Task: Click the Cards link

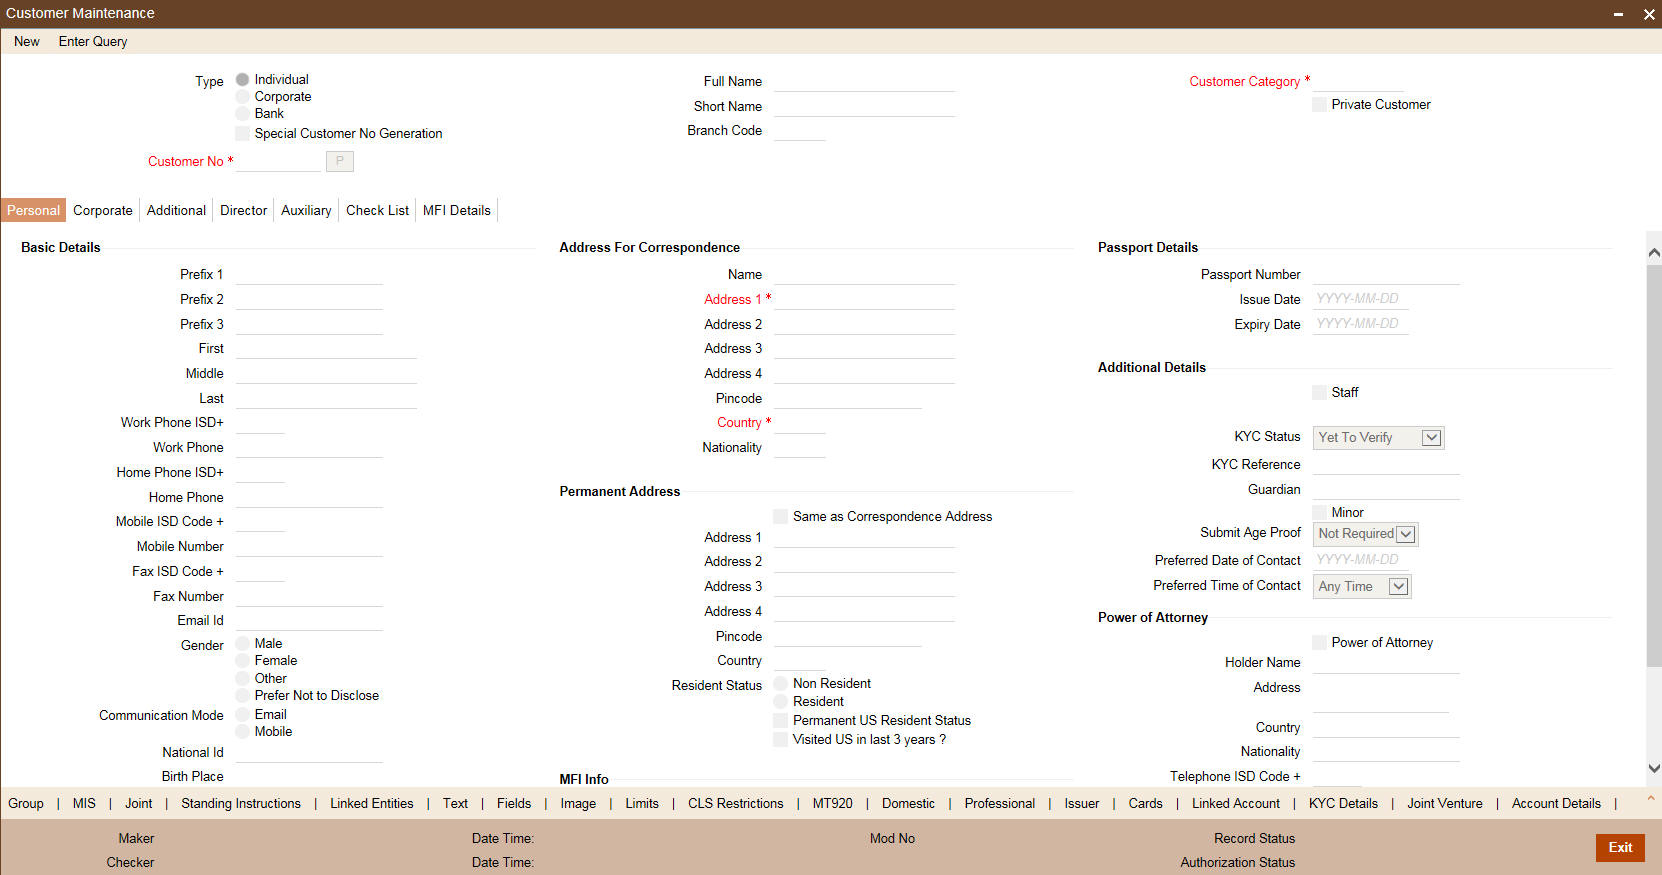Action: 1145,803
